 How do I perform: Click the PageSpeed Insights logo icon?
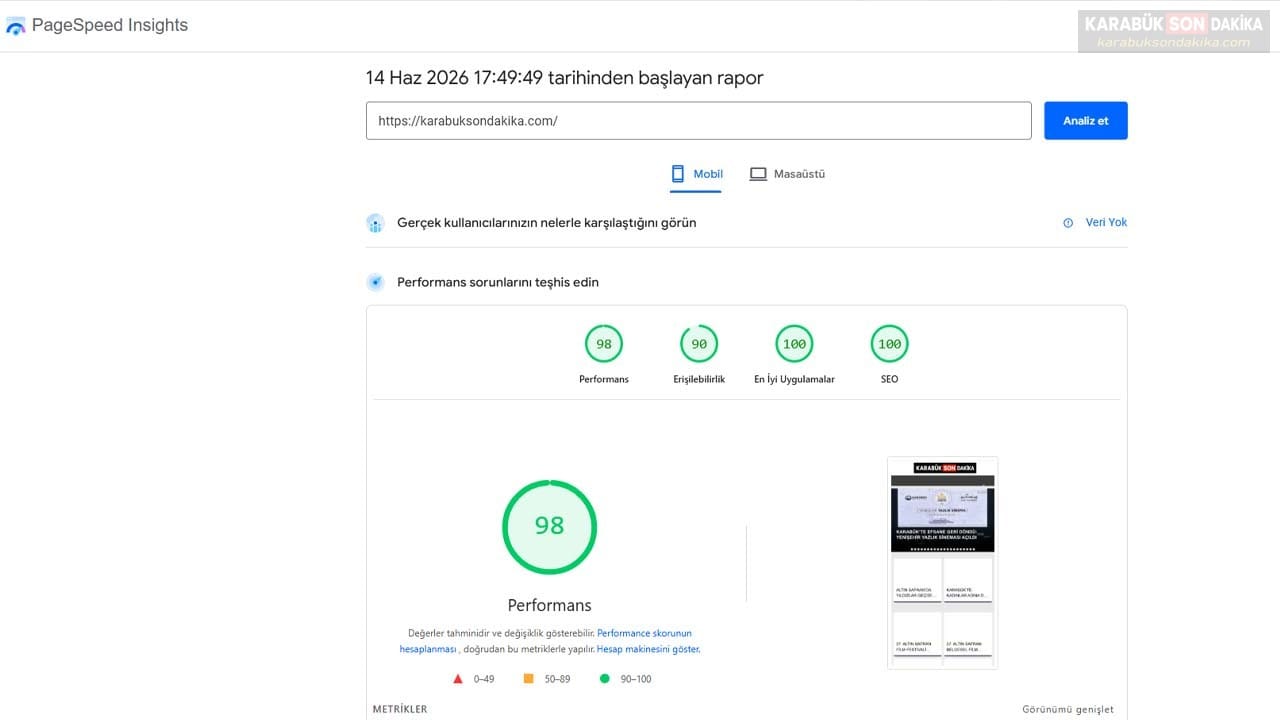coord(15,26)
